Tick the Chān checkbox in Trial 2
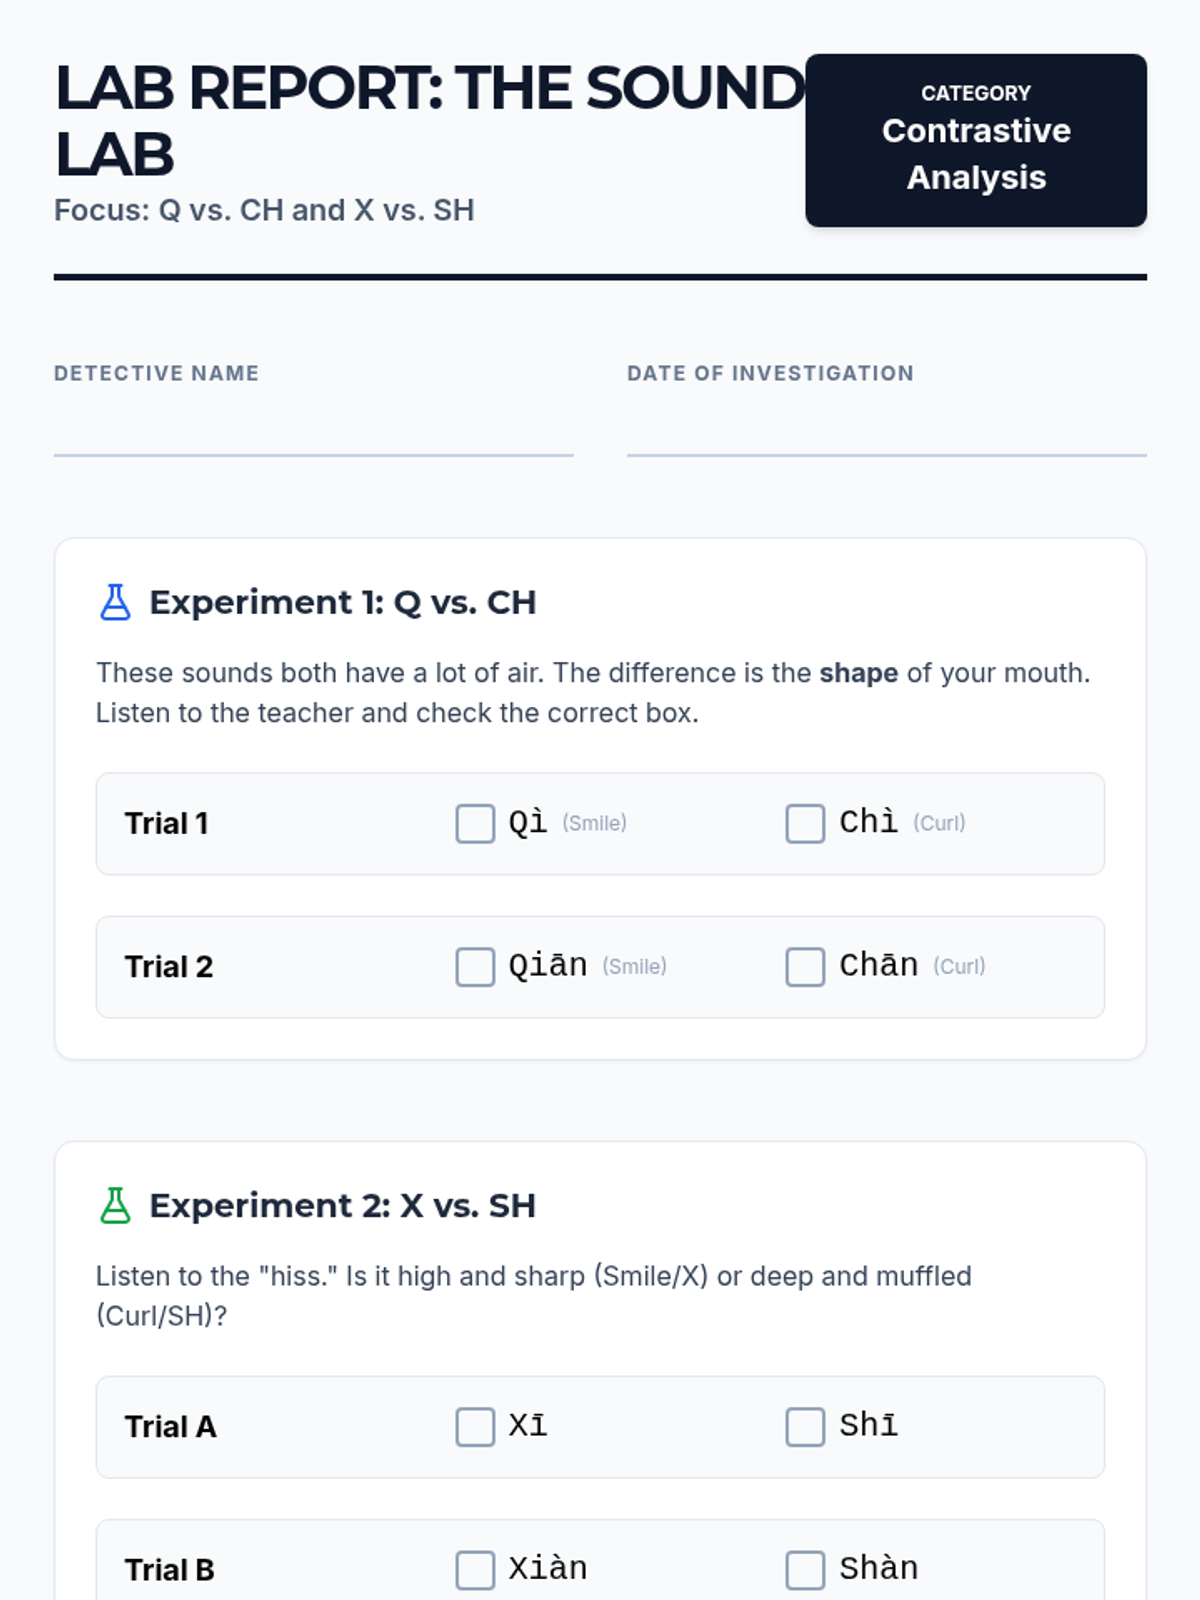Viewport: 1200px width, 1600px height. (805, 967)
